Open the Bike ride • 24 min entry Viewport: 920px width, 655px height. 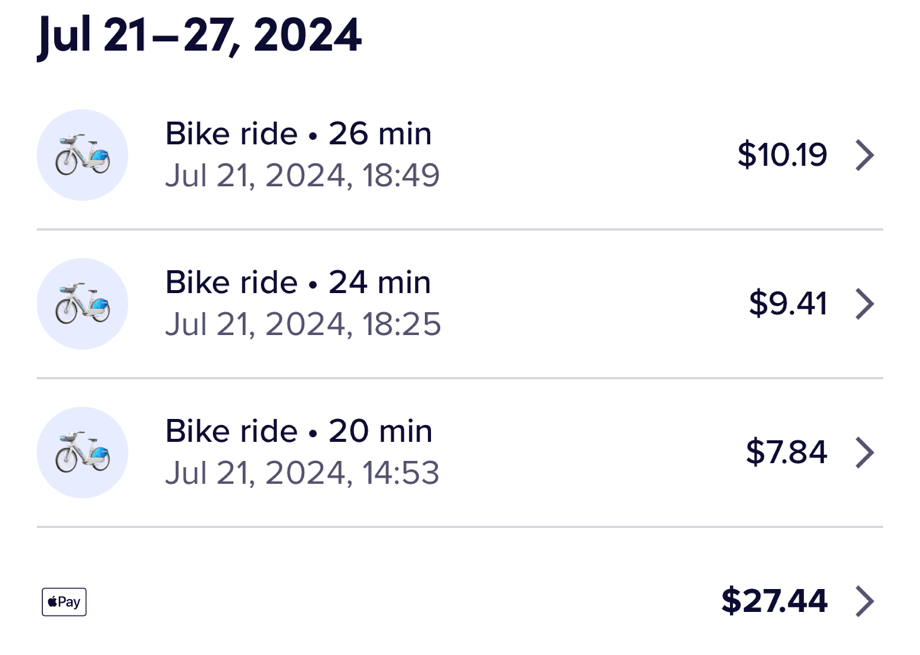[298, 283]
